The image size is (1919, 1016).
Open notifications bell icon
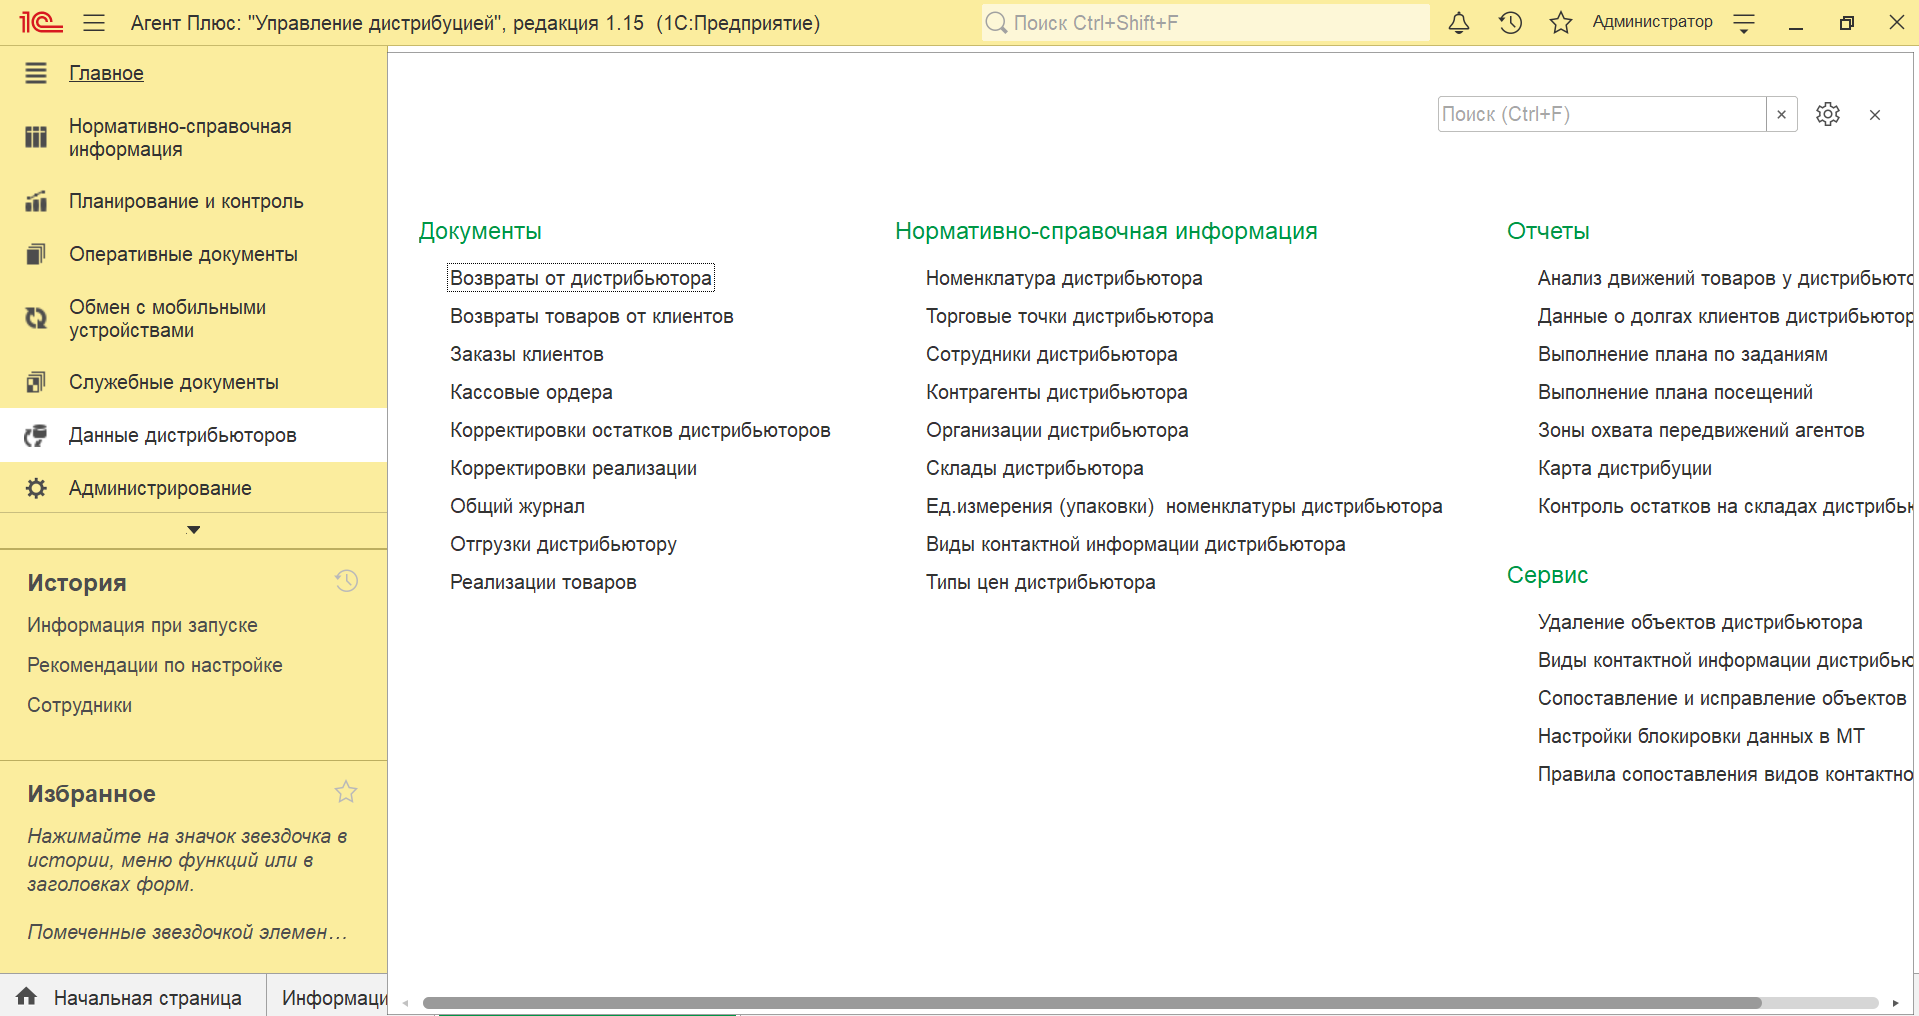(x=1459, y=23)
